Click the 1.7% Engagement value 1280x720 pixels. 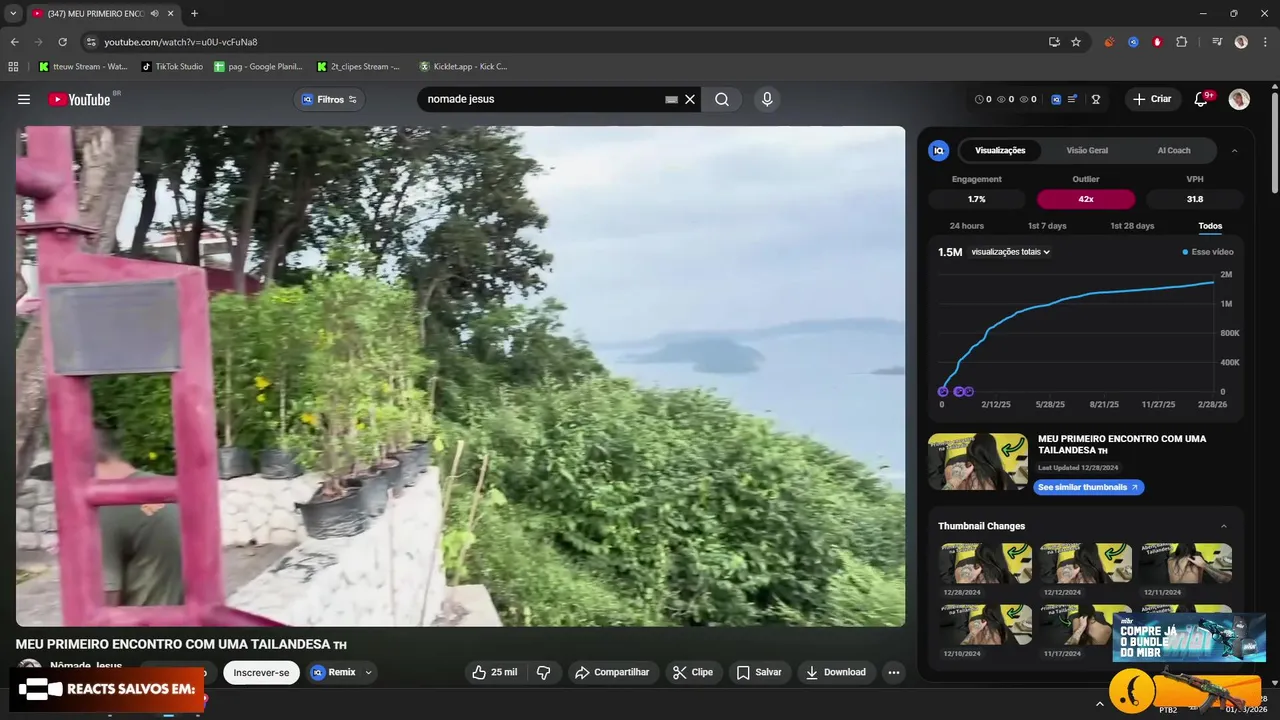[x=976, y=199]
